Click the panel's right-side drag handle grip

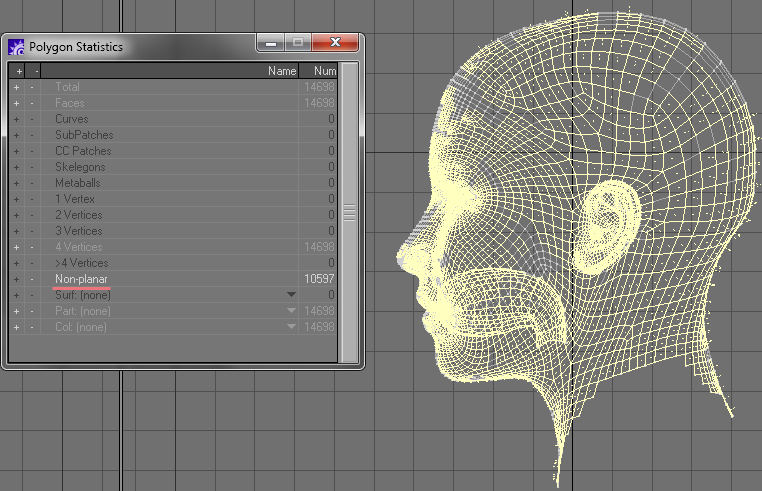click(349, 212)
